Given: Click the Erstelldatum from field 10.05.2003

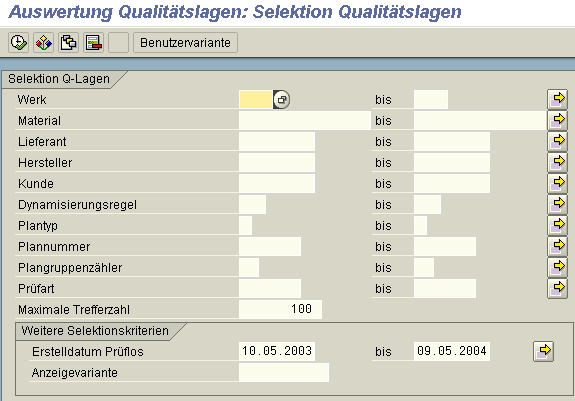Looking at the screenshot, I should [x=277, y=351].
